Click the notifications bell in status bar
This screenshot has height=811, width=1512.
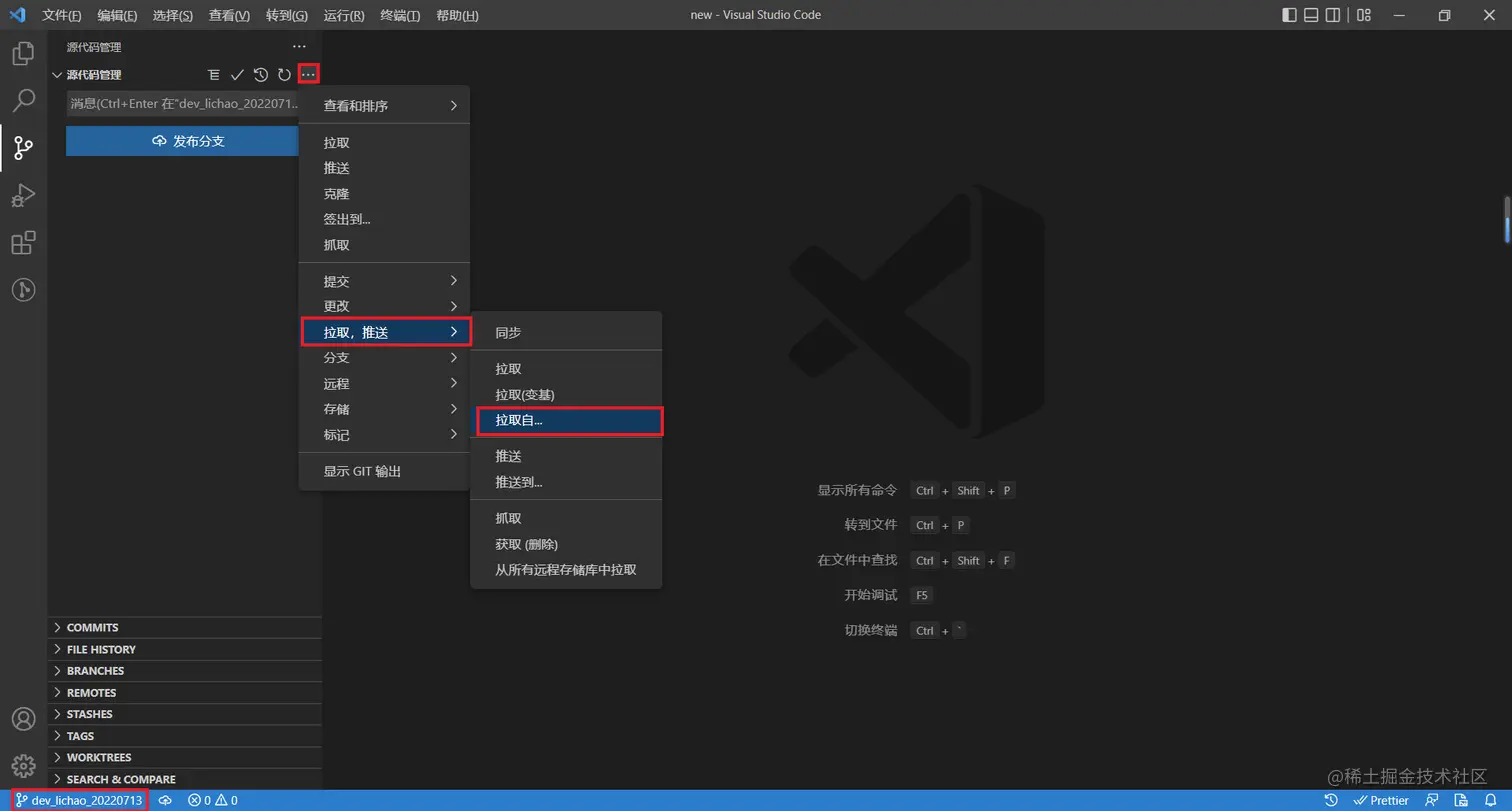click(1489, 800)
